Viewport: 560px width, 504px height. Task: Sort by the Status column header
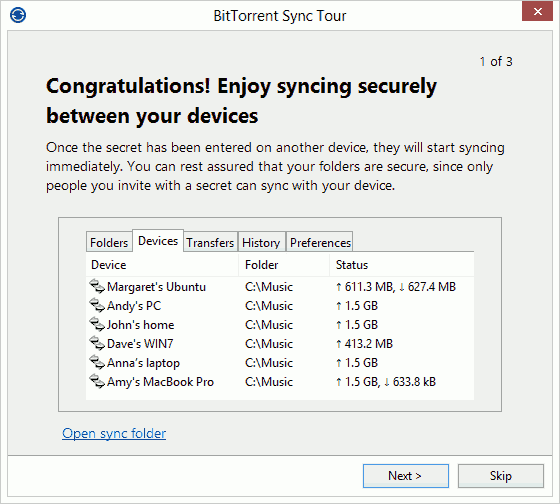[402, 265]
